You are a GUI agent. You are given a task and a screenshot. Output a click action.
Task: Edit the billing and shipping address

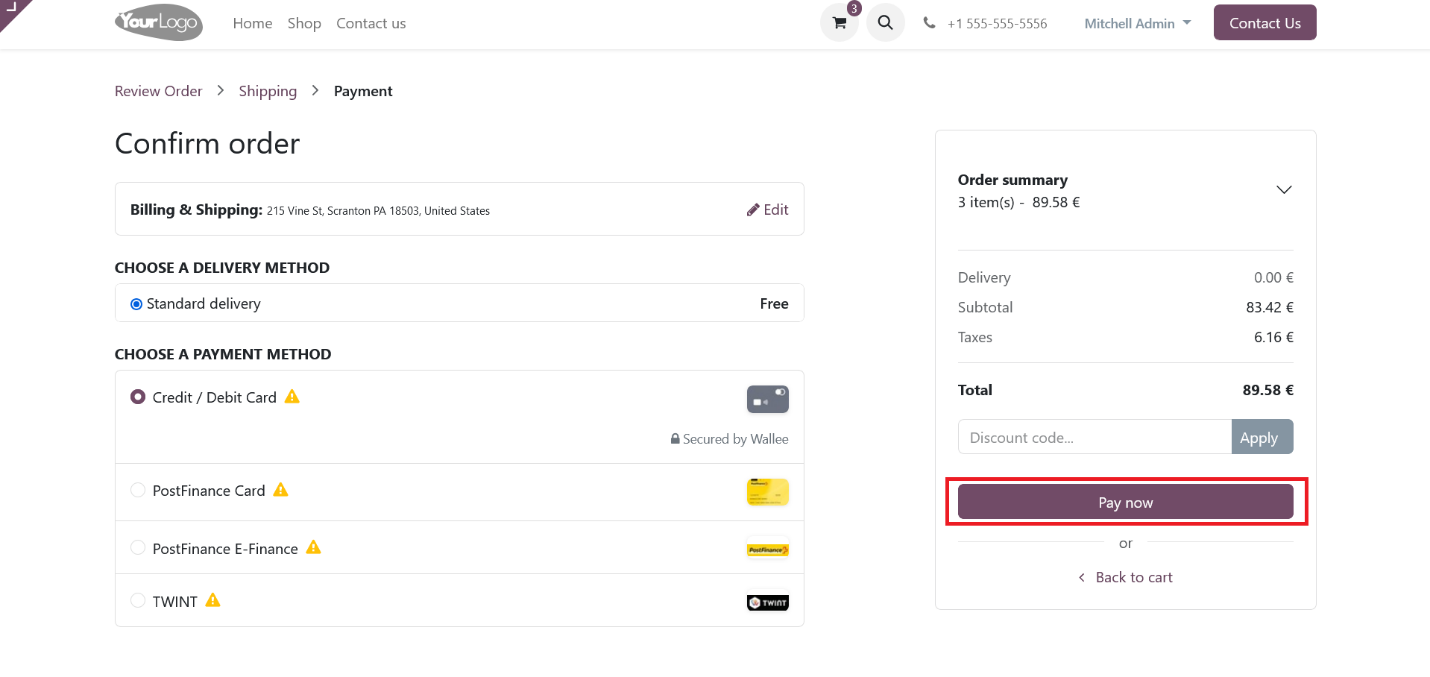point(767,210)
